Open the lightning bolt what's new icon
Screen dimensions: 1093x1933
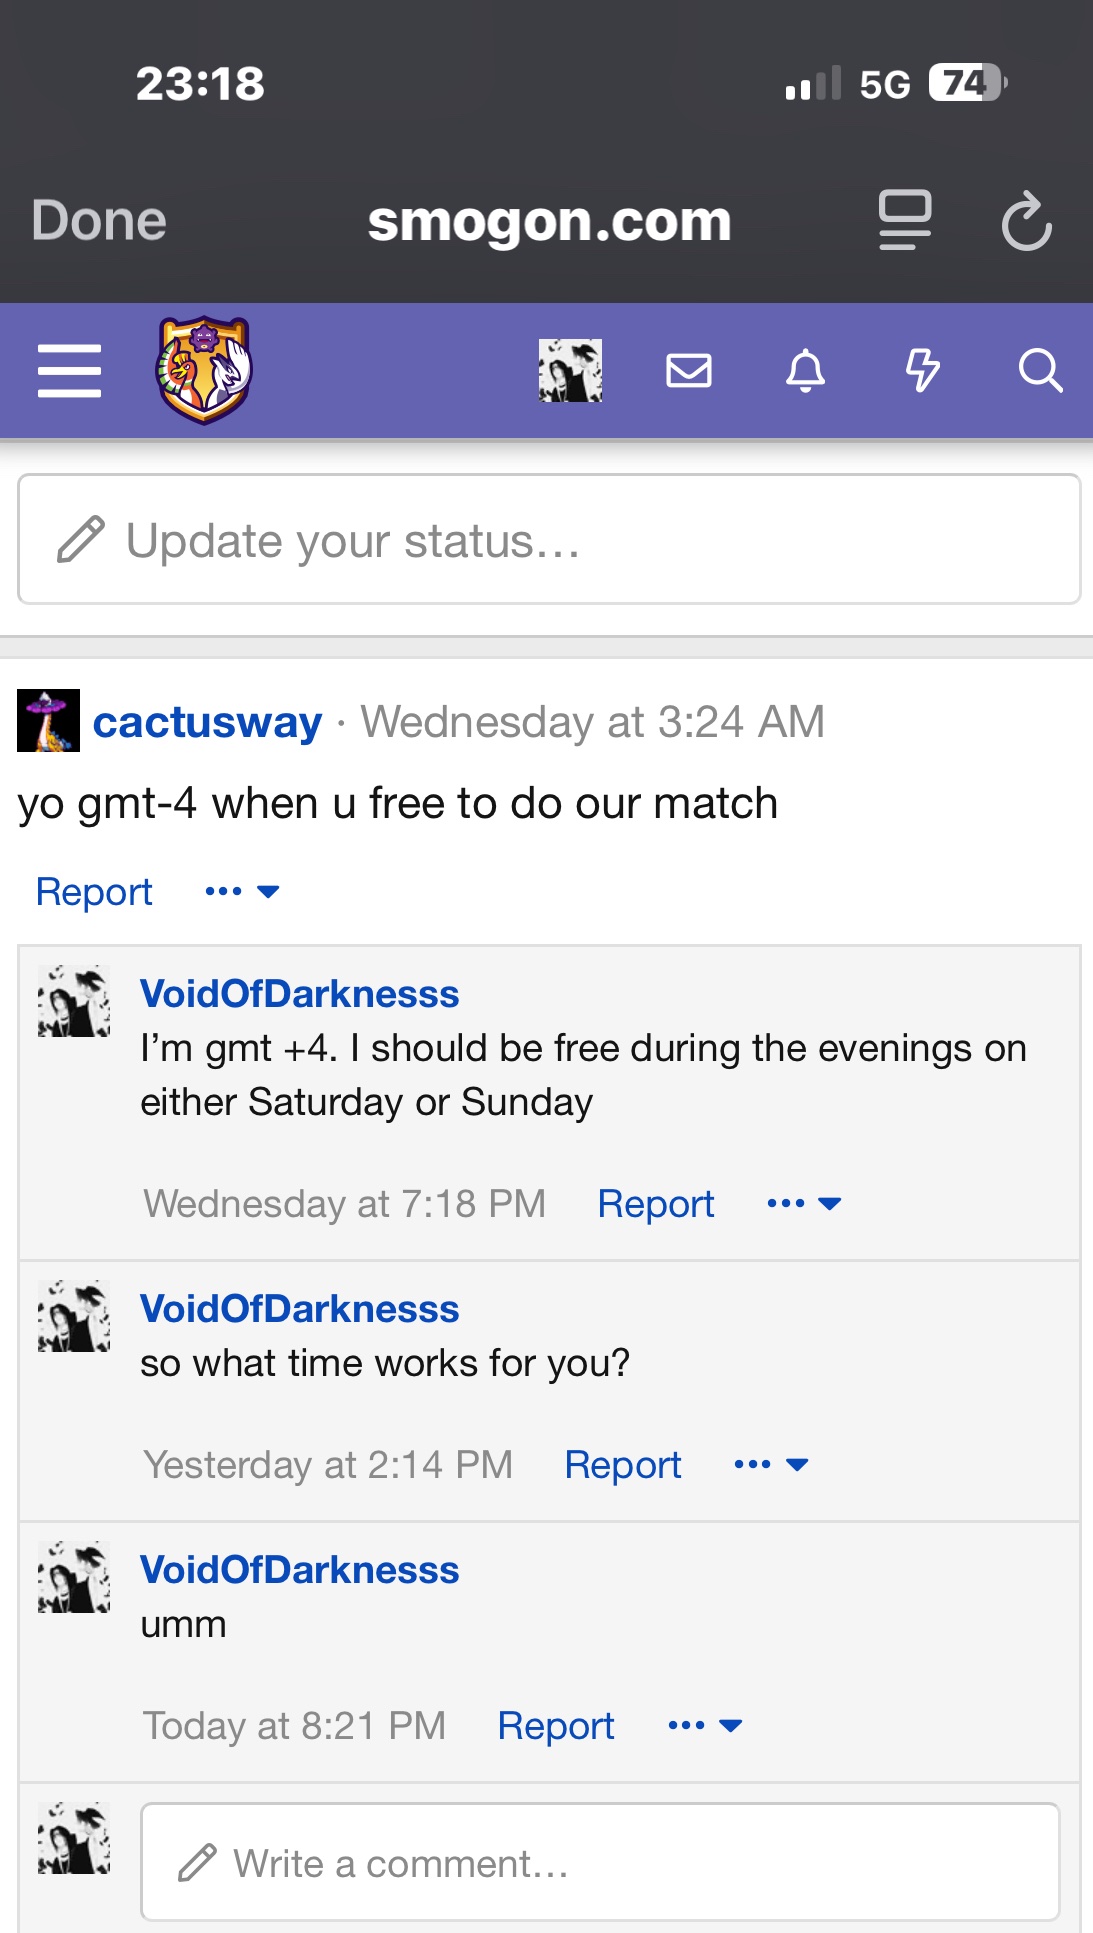click(922, 371)
